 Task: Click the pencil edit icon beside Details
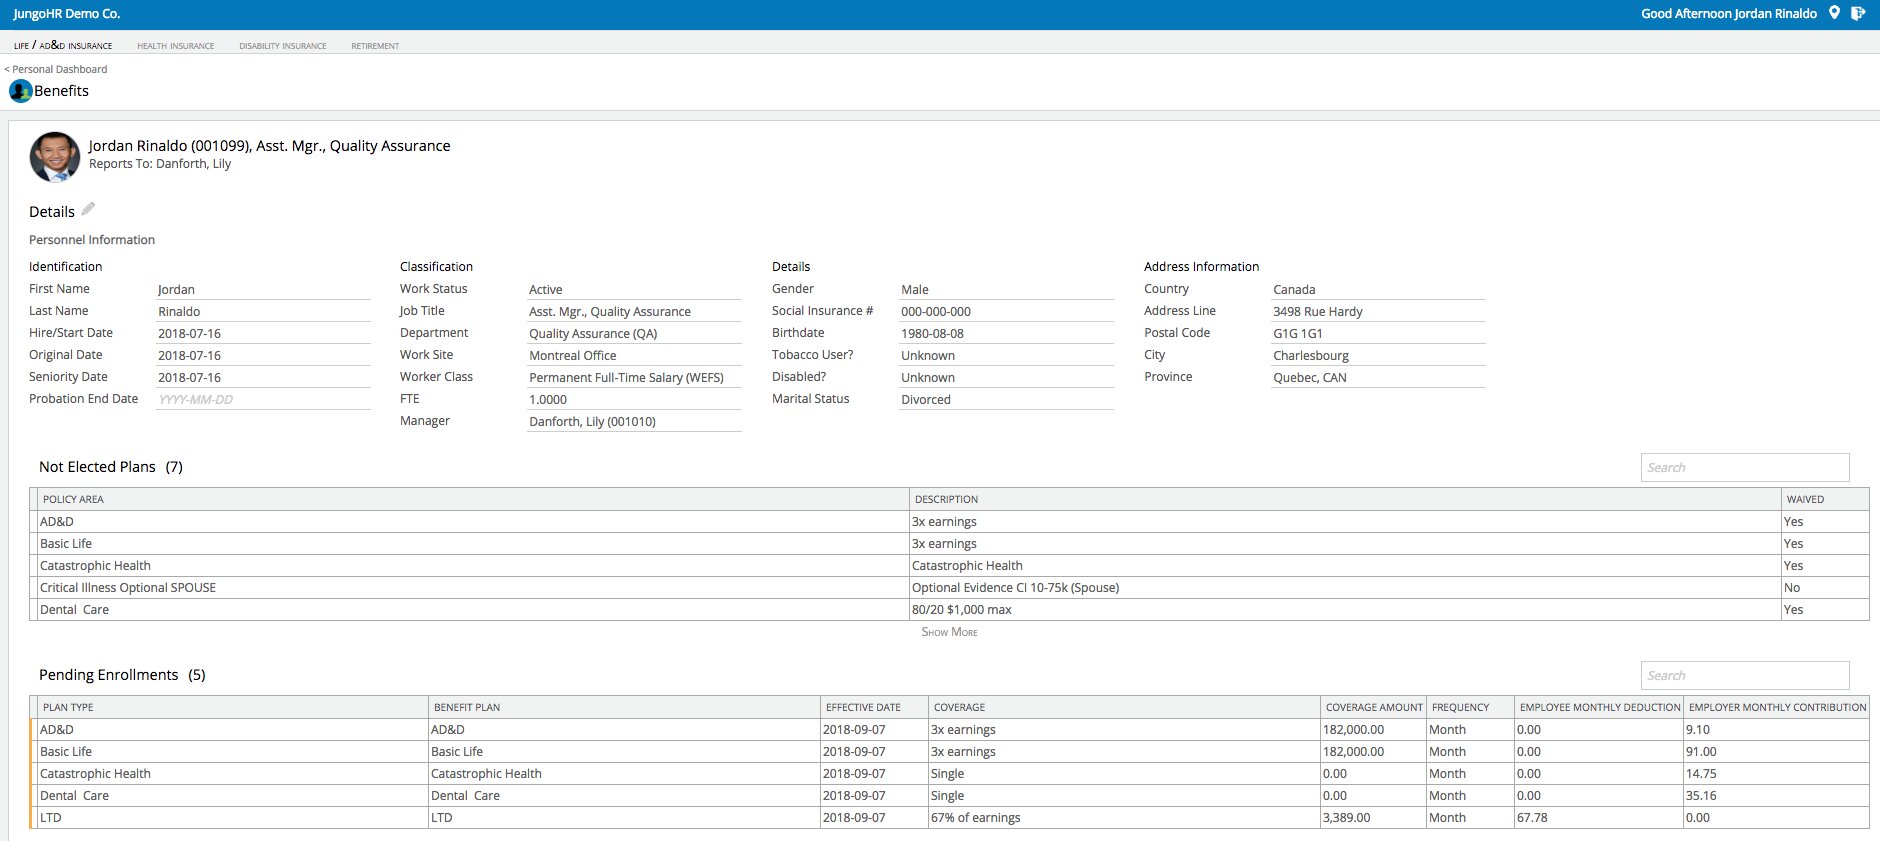tap(88, 209)
